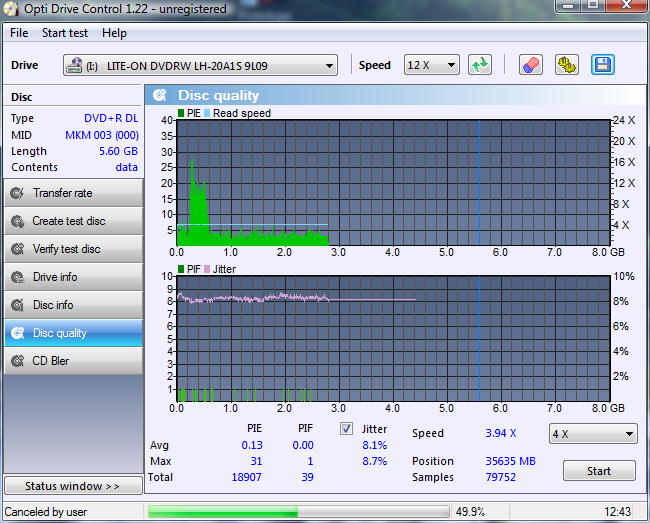
Task: Click the 49.9% progress percentage text
Action: 470,512
